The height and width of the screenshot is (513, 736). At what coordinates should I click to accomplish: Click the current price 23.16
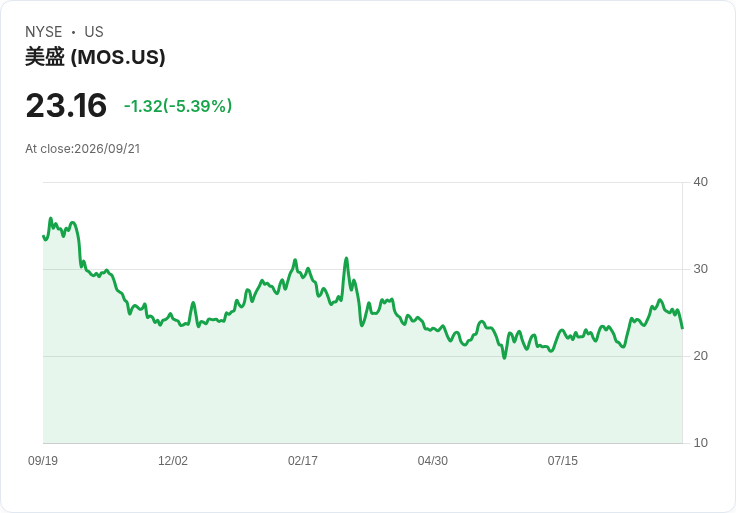pos(66,105)
